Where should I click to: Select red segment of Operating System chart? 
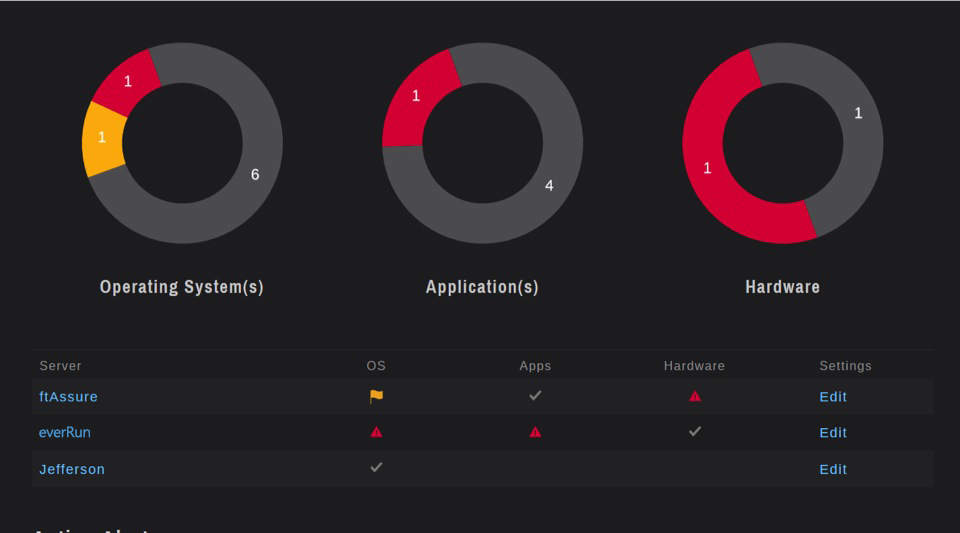[x=127, y=82]
